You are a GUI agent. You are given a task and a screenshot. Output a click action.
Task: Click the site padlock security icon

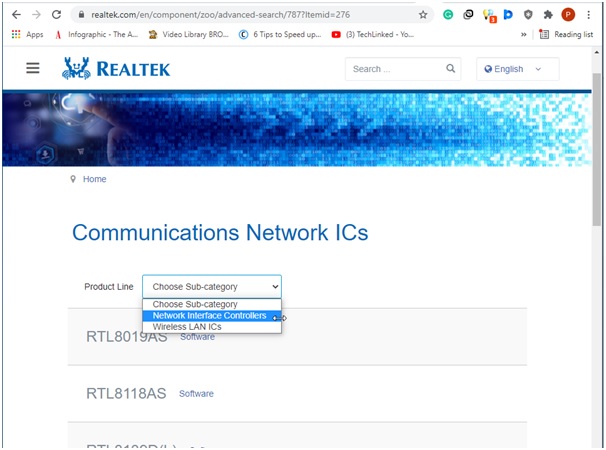point(81,15)
